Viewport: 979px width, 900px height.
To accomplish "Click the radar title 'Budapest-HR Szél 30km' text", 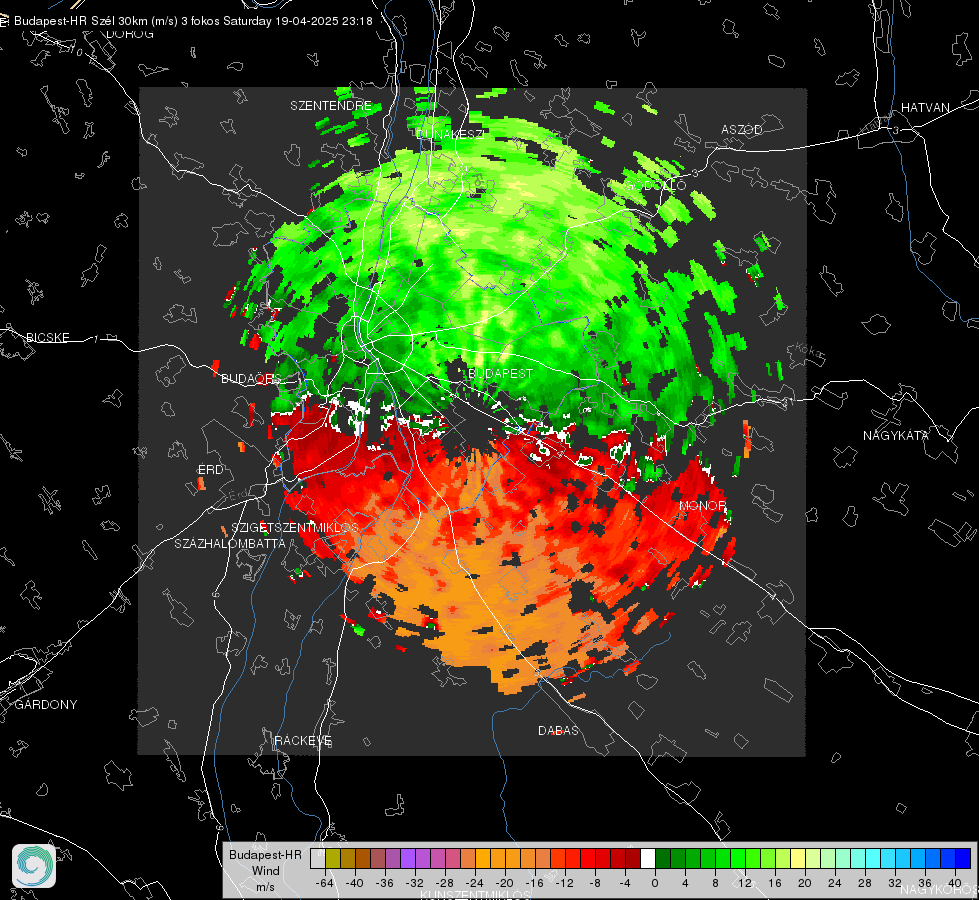I will tap(81, 21).
